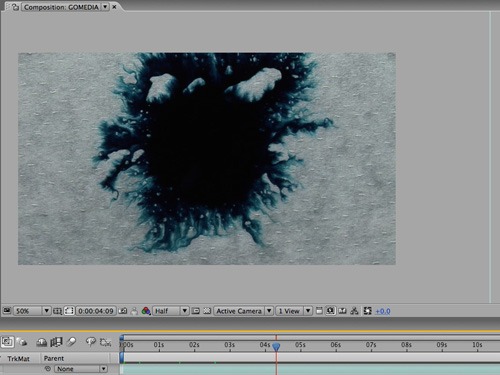The image size is (500, 375).
Task: Open the Half resolution dropdown
Action: [171, 311]
